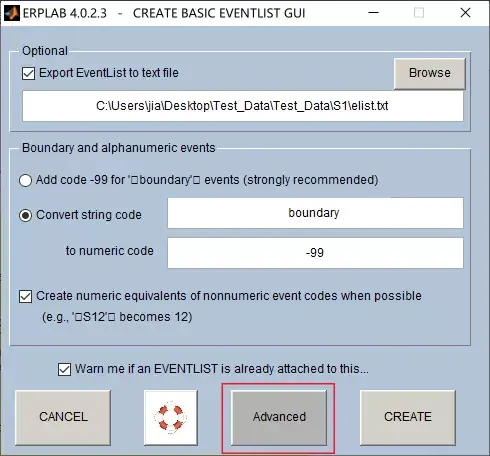490x456 pixels.
Task: Click the 'boundary' string code field
Action: [315, 213]
